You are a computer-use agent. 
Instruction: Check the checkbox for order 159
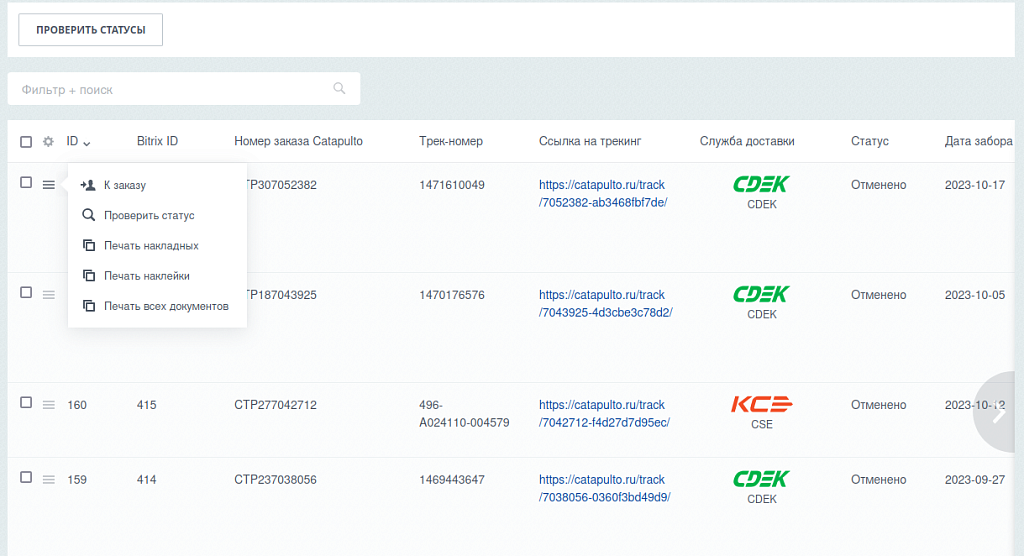click(x=26, y=478)
